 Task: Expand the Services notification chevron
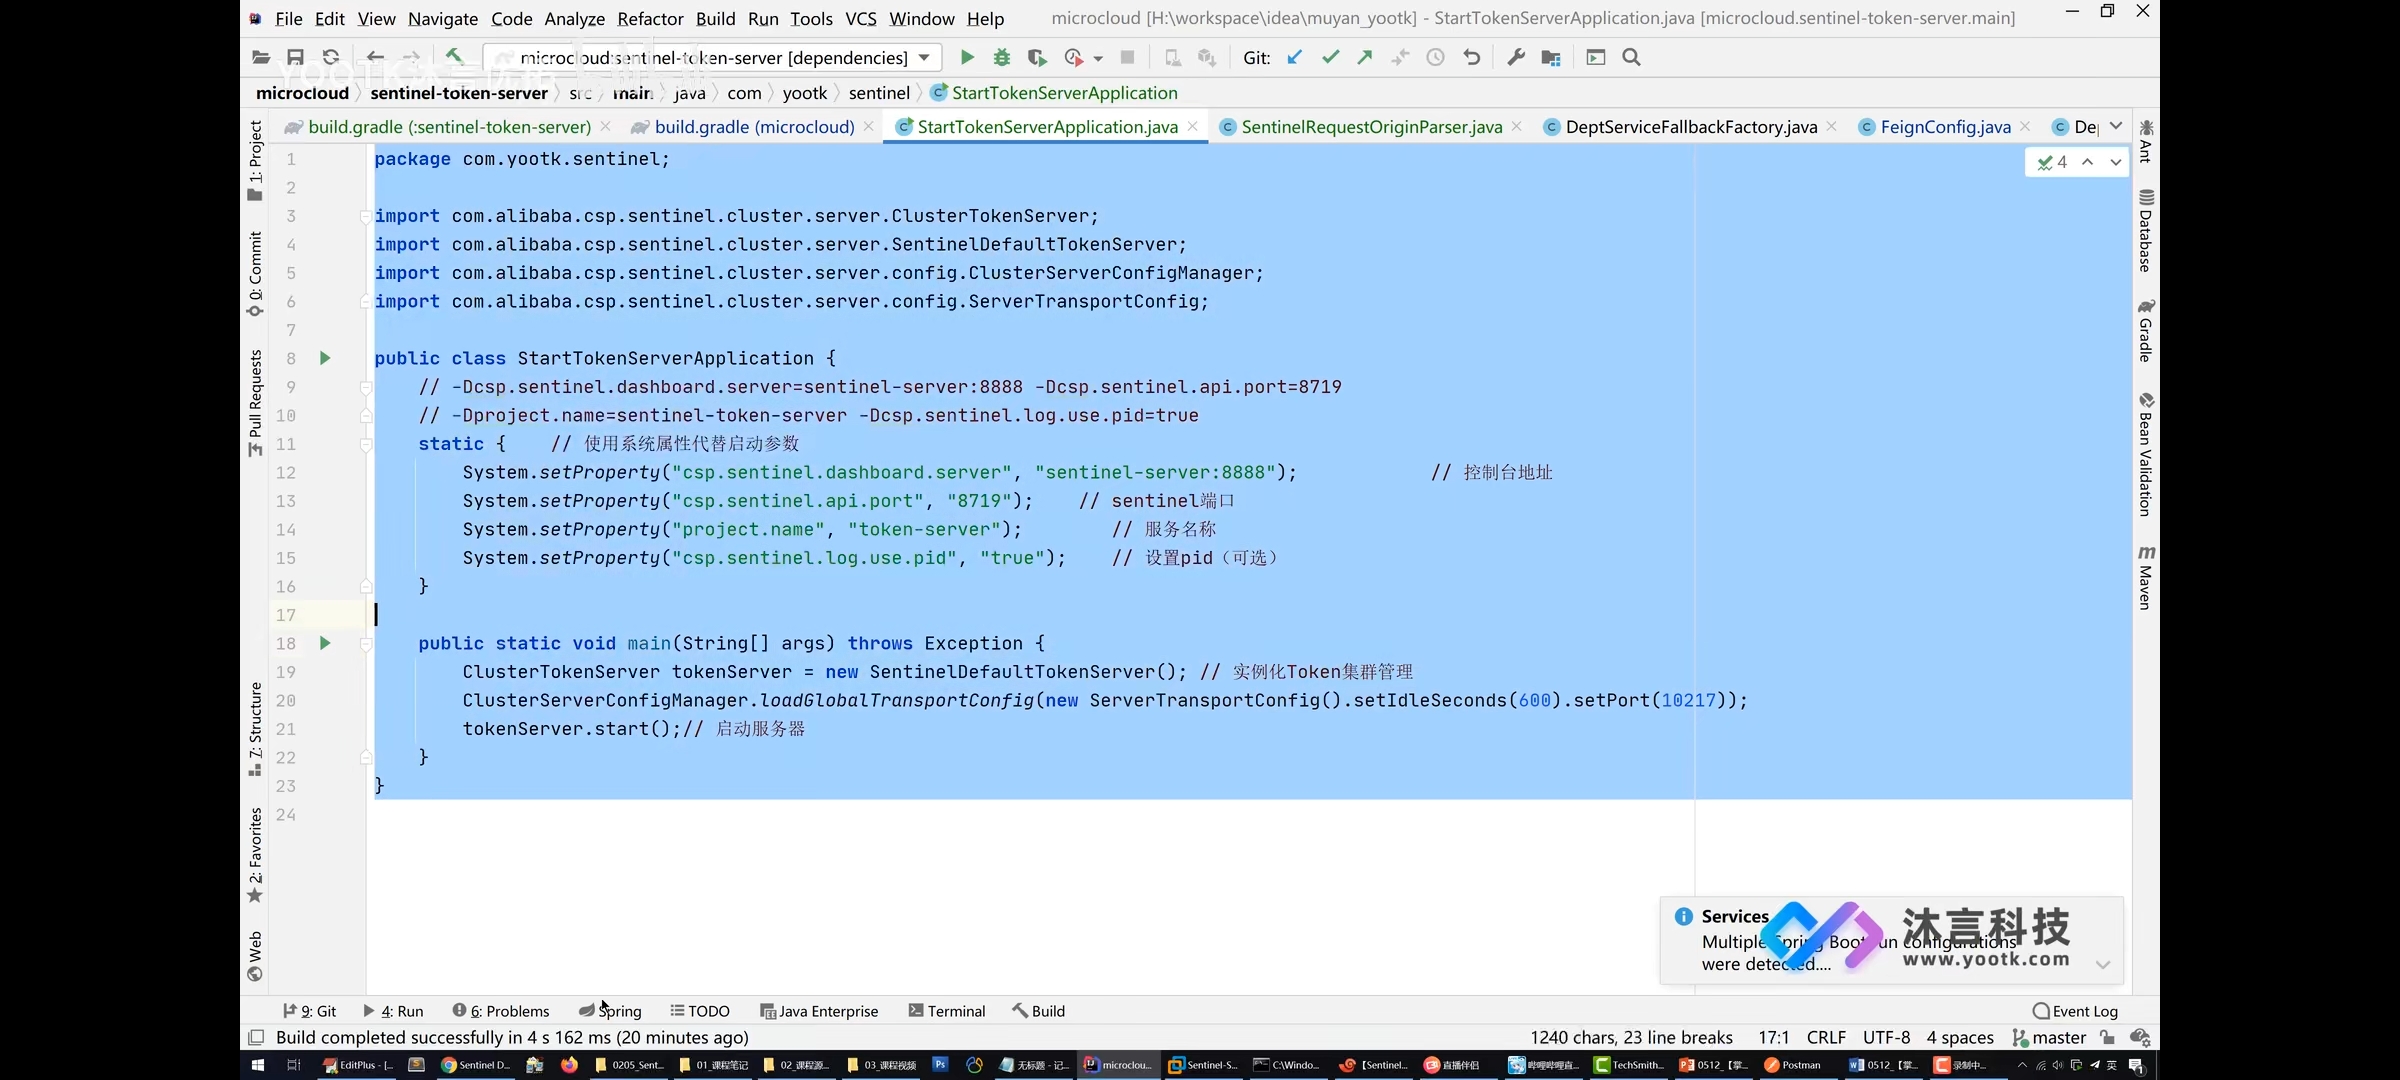(x=2103, y=965)
